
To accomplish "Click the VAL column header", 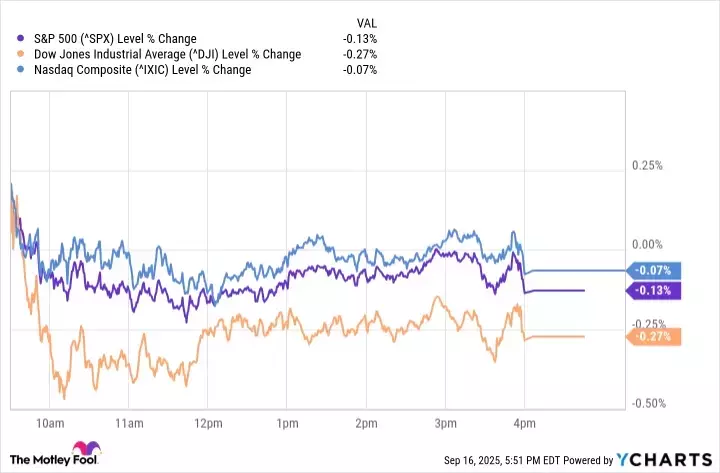I will tap(368, 22).
